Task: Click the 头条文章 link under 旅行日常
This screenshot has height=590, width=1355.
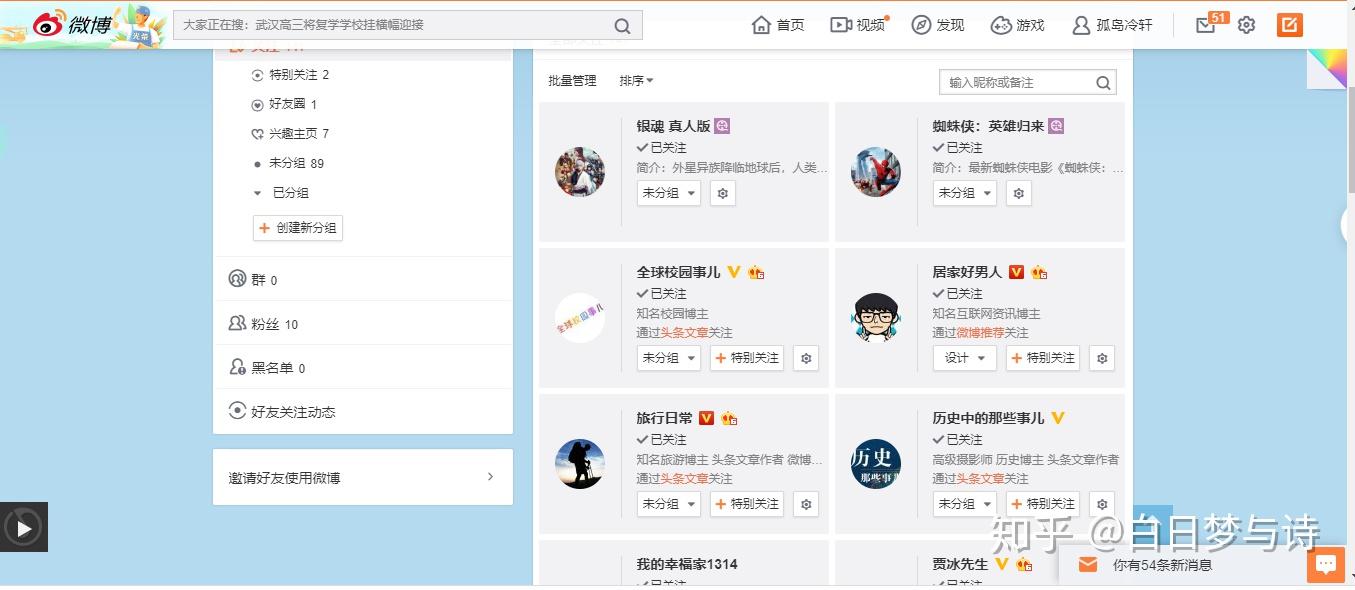Action: (x=684, y=479)
